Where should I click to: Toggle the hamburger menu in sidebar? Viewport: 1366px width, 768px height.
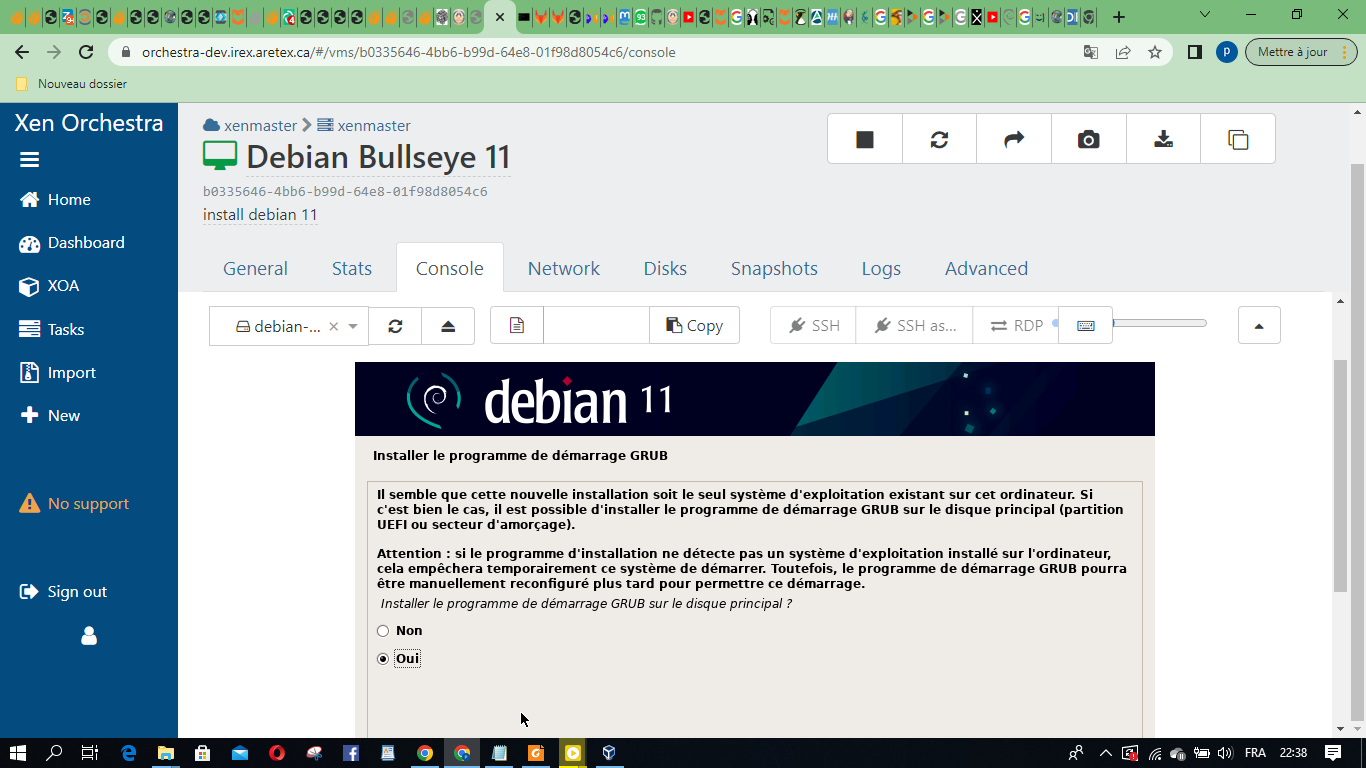(x=29, y=160)
